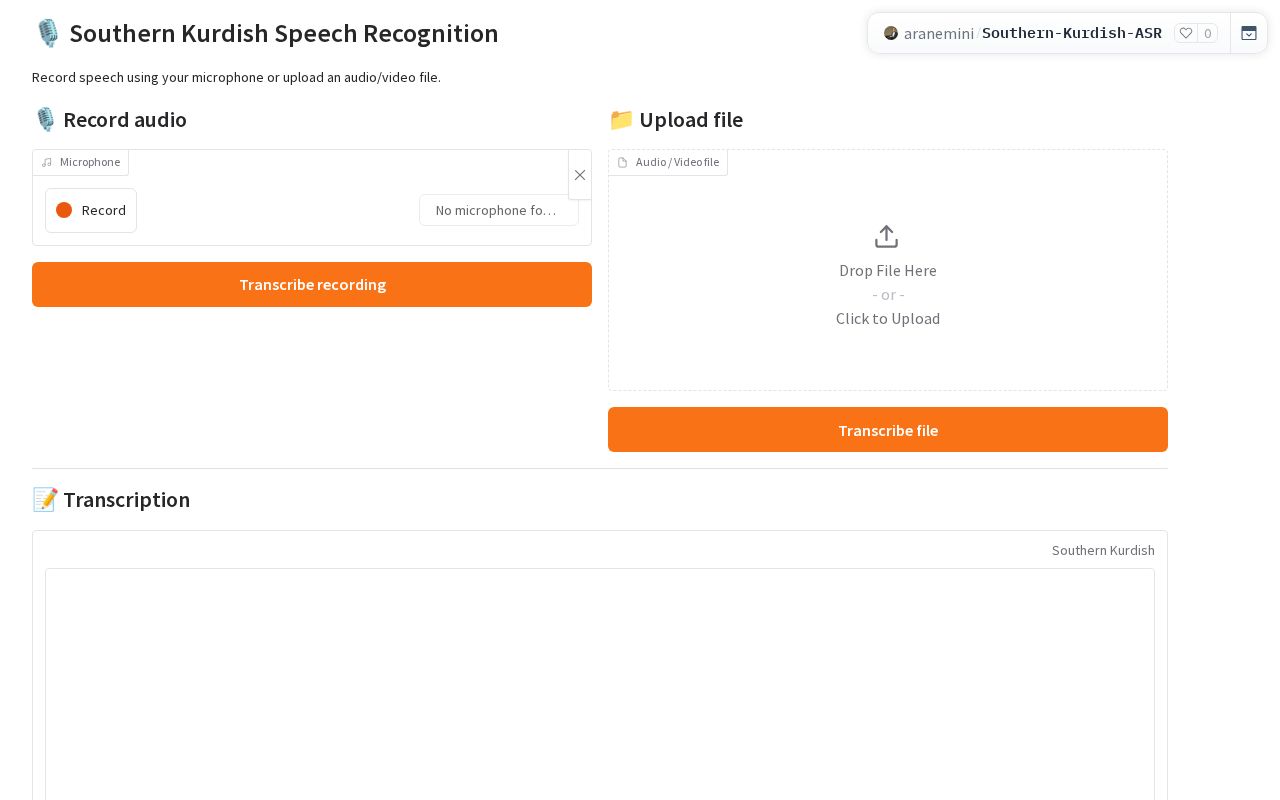Screen dimensions: 1280x800
Task: Like the Space with the heart icon
Action: click(x=1186, y=33)
